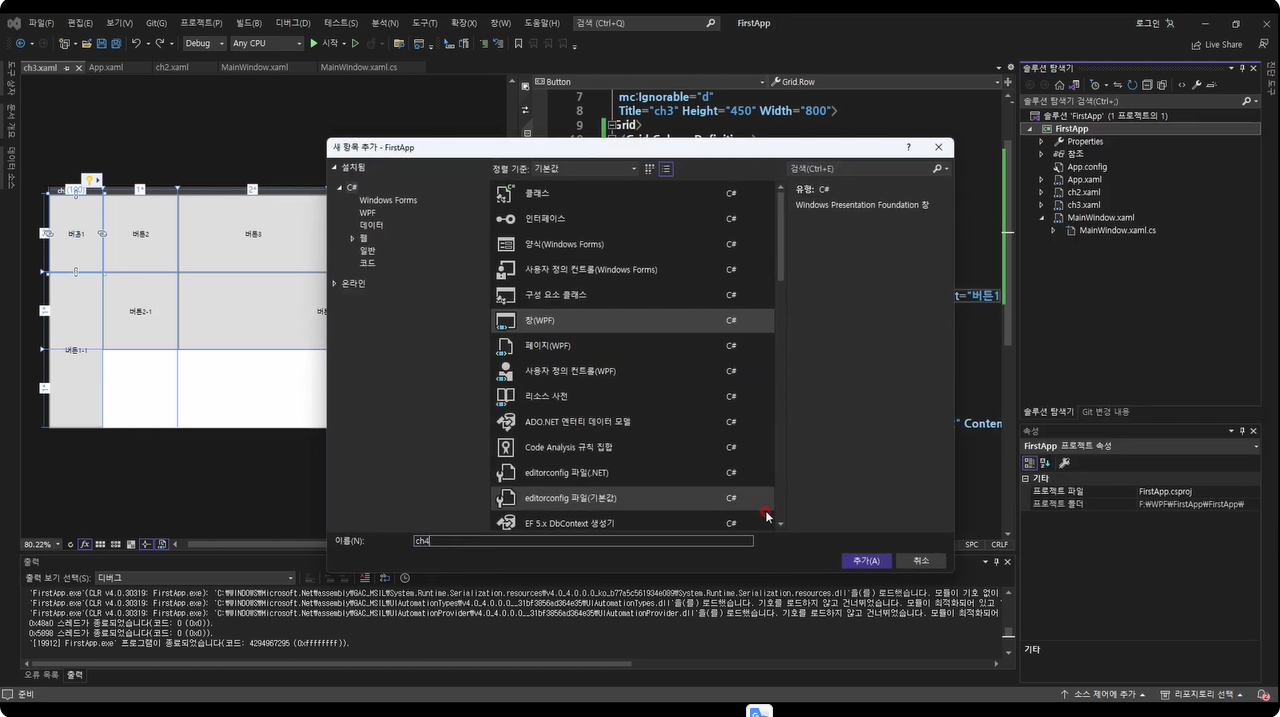The height and width of the screenshot is (717, 1280).
Task: Open the 디버그(D) menu
Action: coord(293,23)
